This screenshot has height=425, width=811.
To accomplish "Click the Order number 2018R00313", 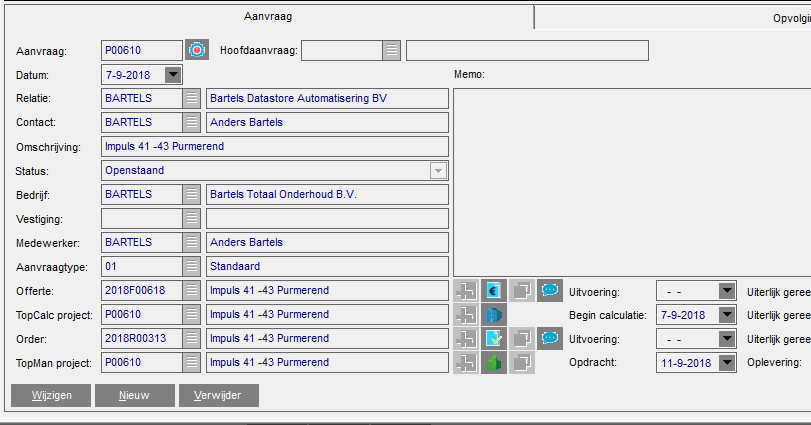I will tap(136, 339).
